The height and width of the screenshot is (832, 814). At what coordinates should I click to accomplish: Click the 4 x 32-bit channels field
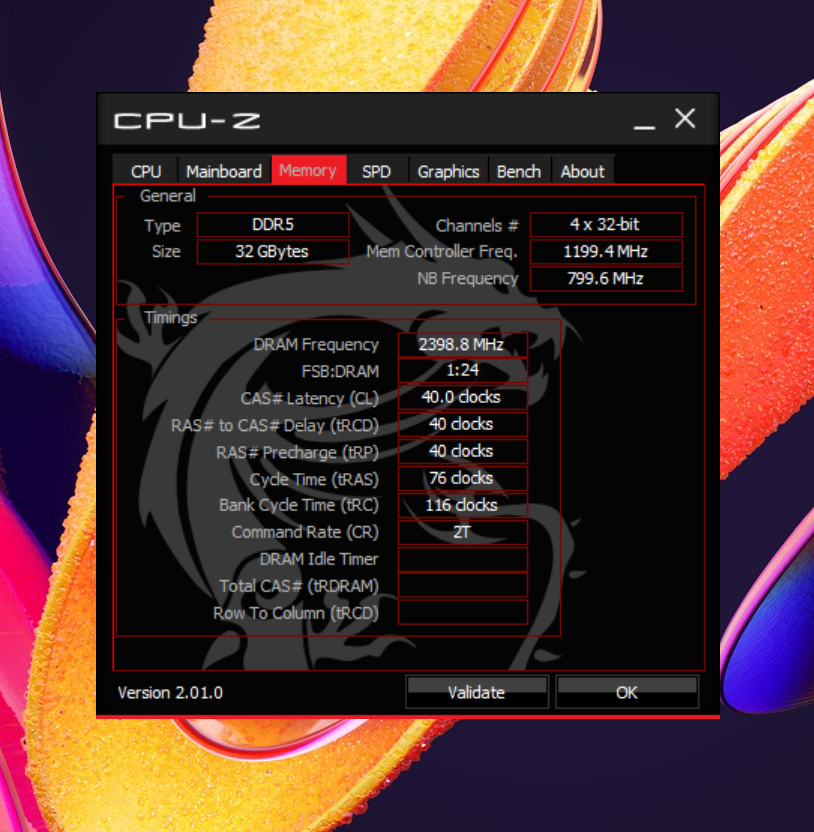[x=606, y=224]
